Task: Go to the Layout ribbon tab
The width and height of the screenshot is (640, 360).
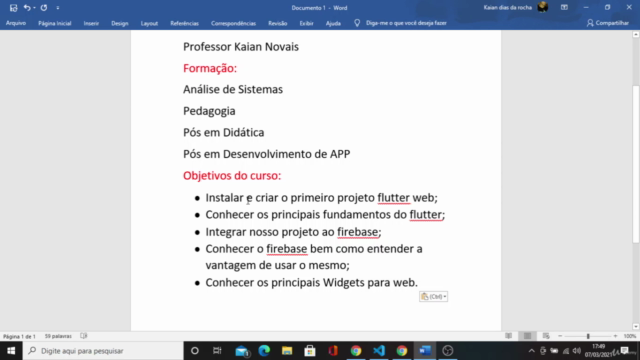Action: pos(149,23)
